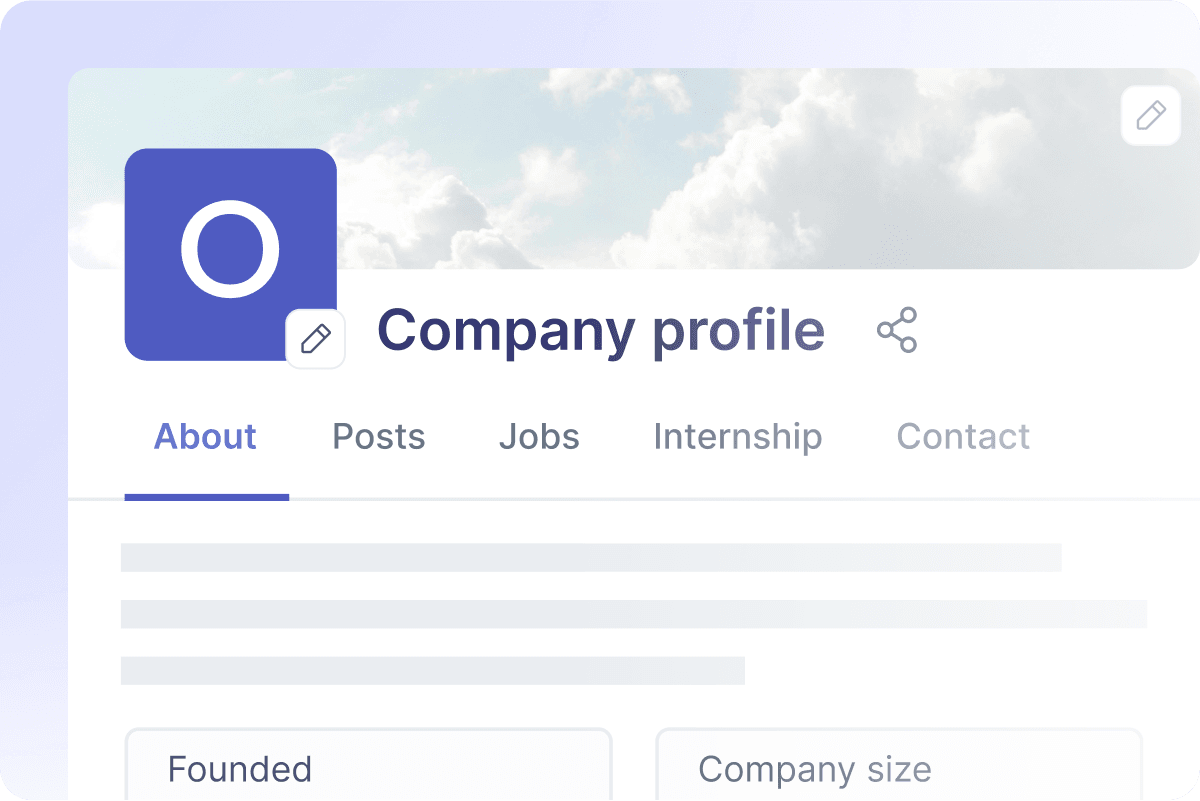Image resolution: width=1200 pixels, height=801 pixels.
Task: Switch to the About tab
Action: (x=205, y=436)
